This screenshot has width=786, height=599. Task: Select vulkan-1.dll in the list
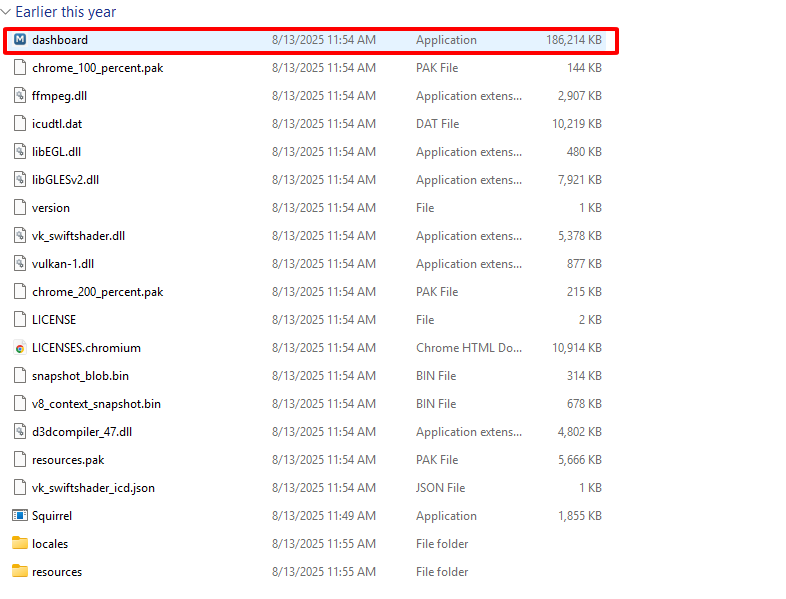pyautogui.click(x=63, y=264)
